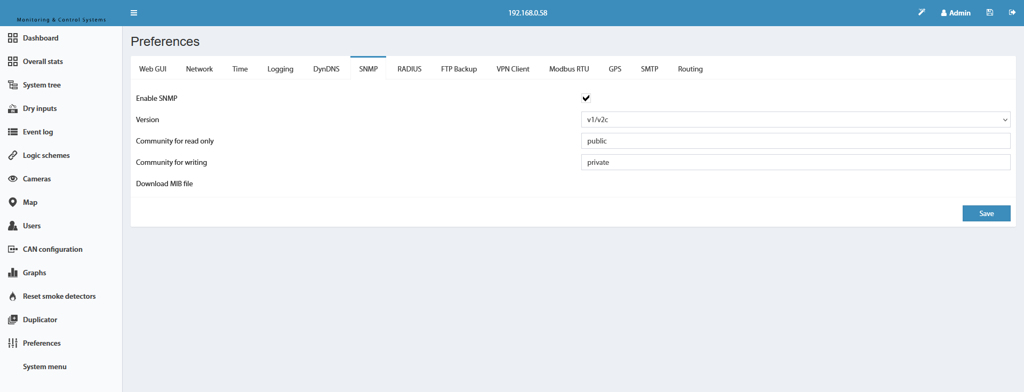Uncheck the Enable SNMP checkbox

tap(586, 99)
